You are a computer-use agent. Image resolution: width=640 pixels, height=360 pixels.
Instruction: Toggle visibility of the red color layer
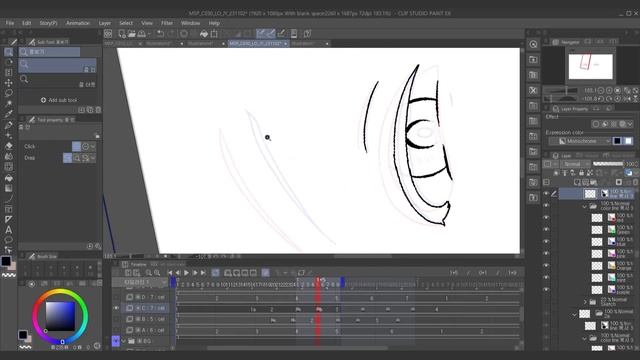pyautogui.click(x=546, y=217)
